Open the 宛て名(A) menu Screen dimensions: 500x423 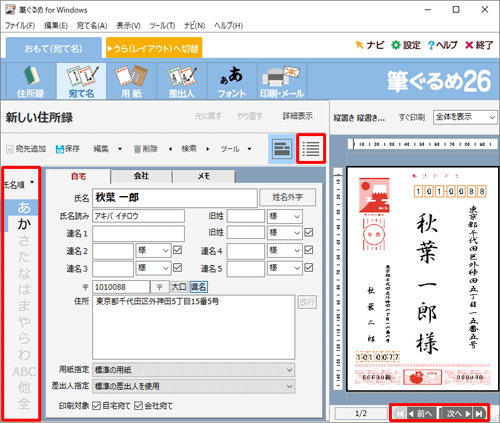[92, 26]
